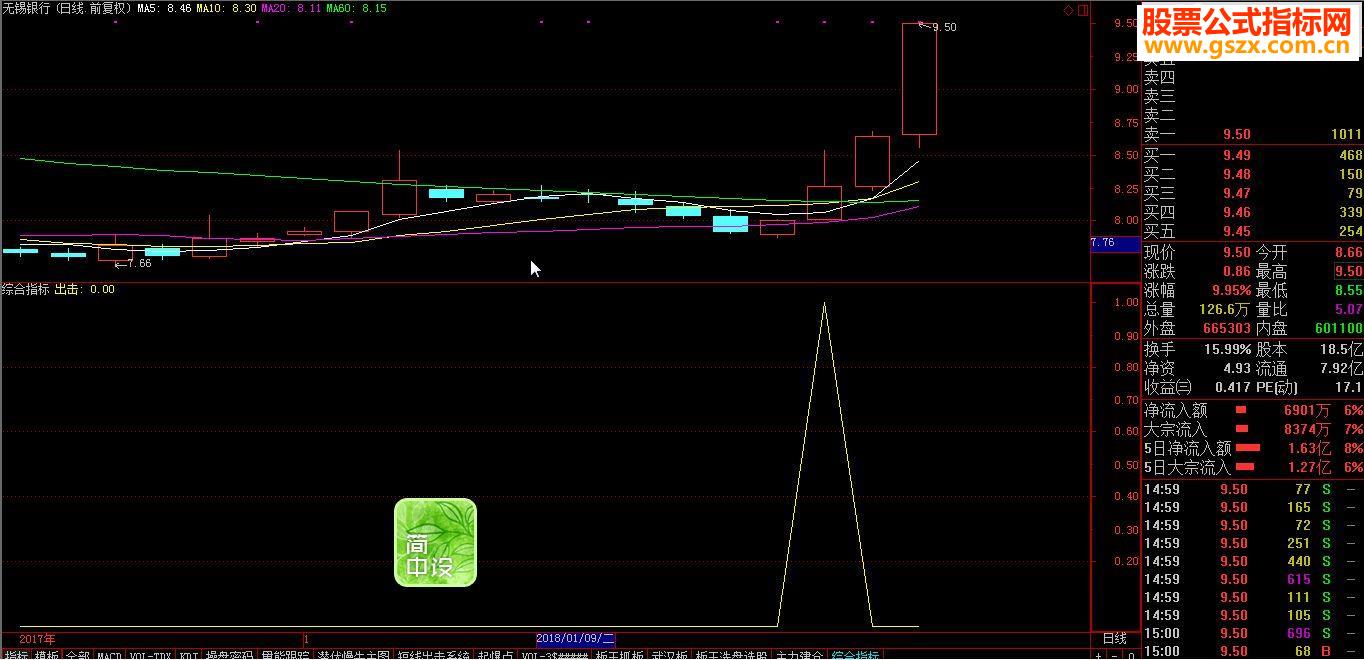The height and width of the screenshot is (660, 1364).
Task: Click the 外盘 665303 value
Action: (x=1227, y=329)
